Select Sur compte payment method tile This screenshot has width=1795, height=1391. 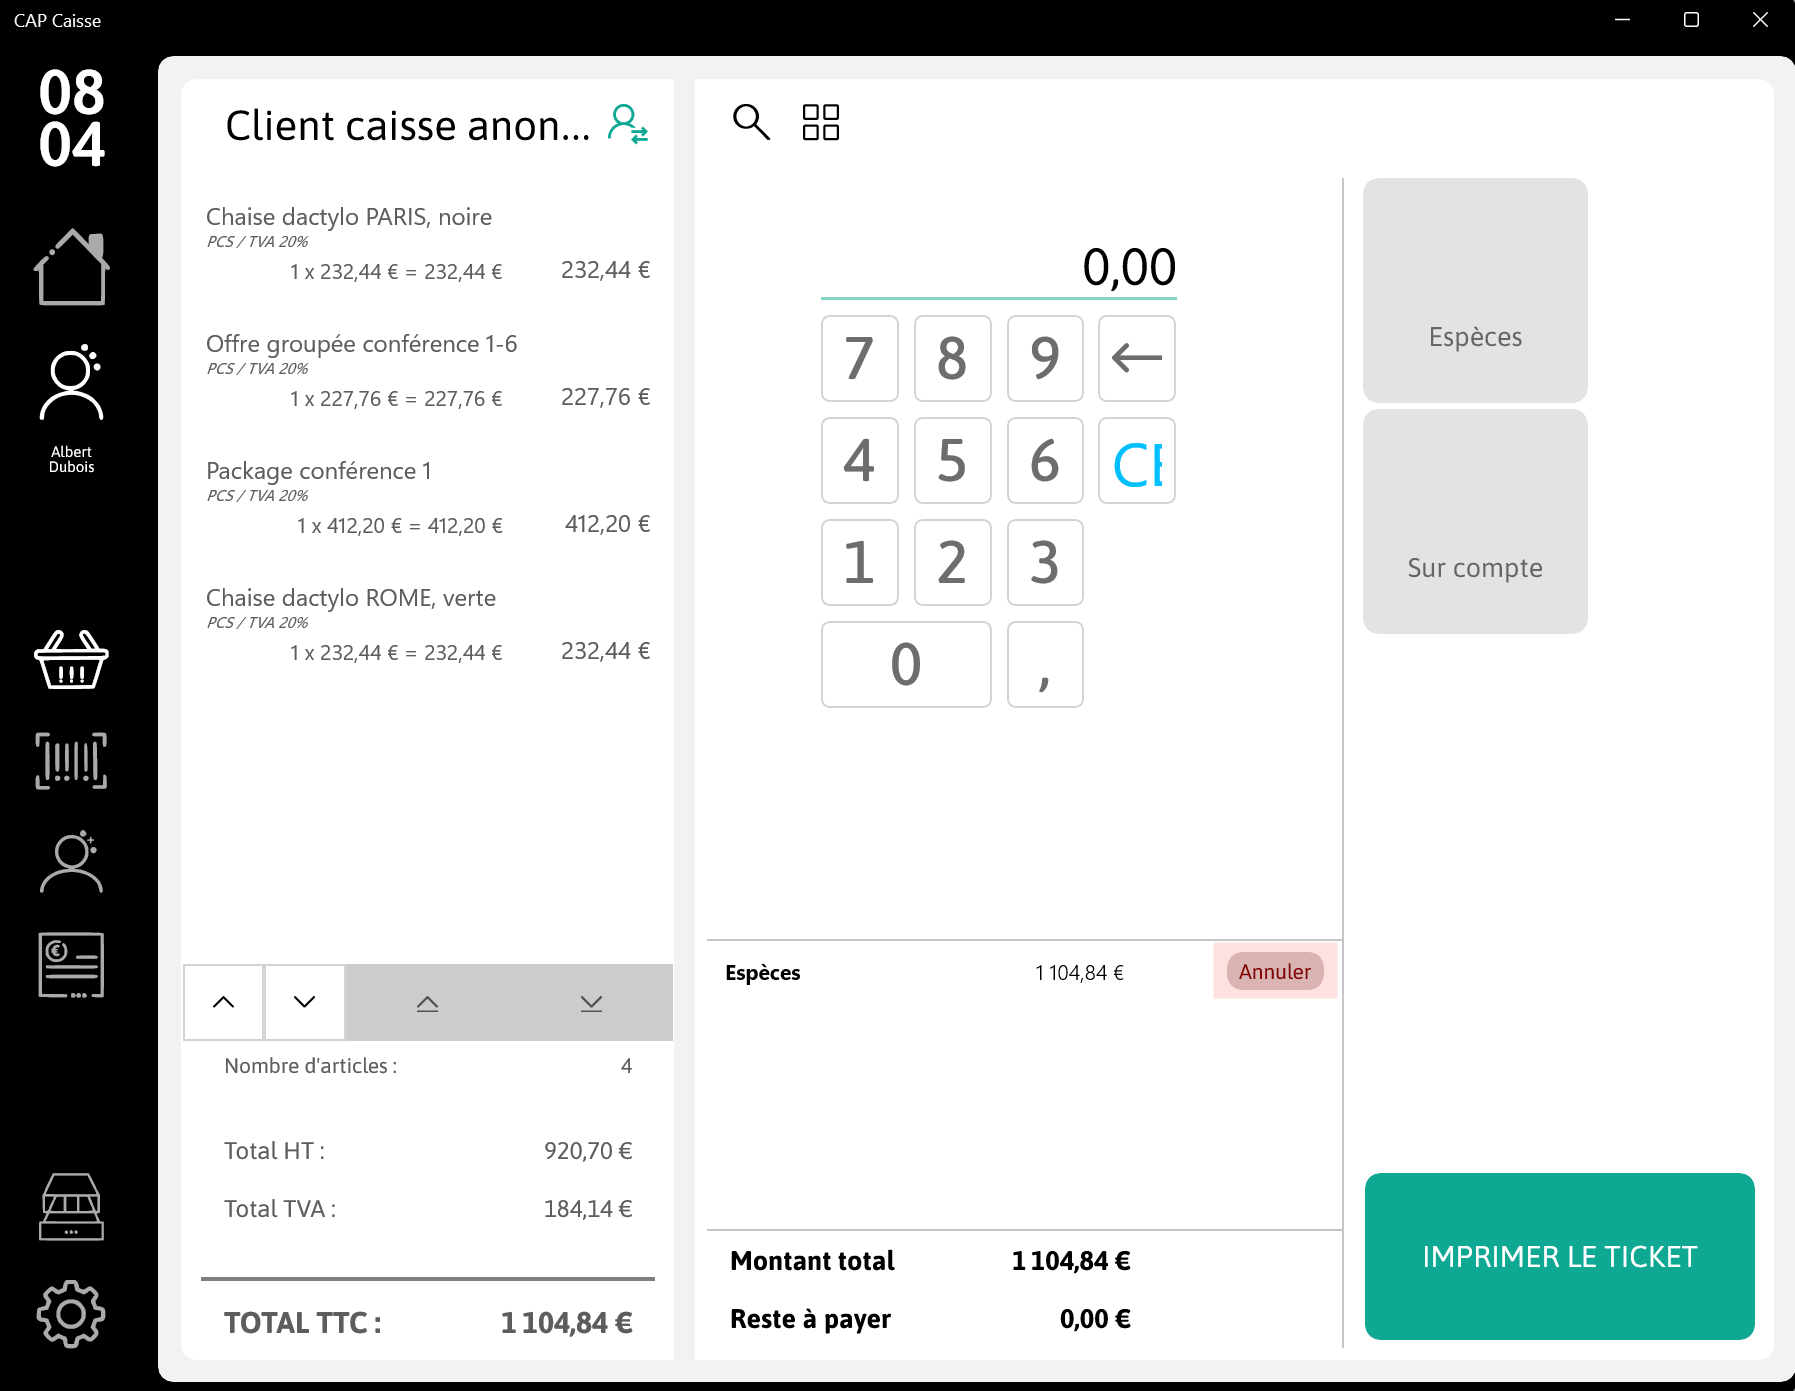(x=1475, y=521)
